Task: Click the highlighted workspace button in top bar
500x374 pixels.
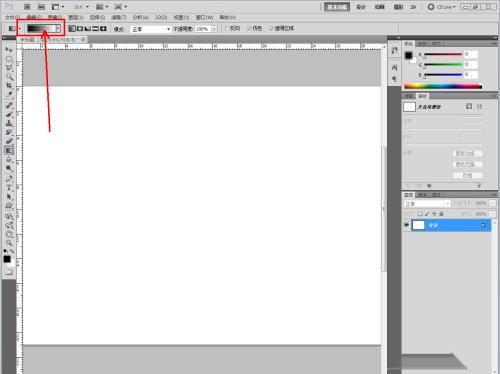Action: 337,7
